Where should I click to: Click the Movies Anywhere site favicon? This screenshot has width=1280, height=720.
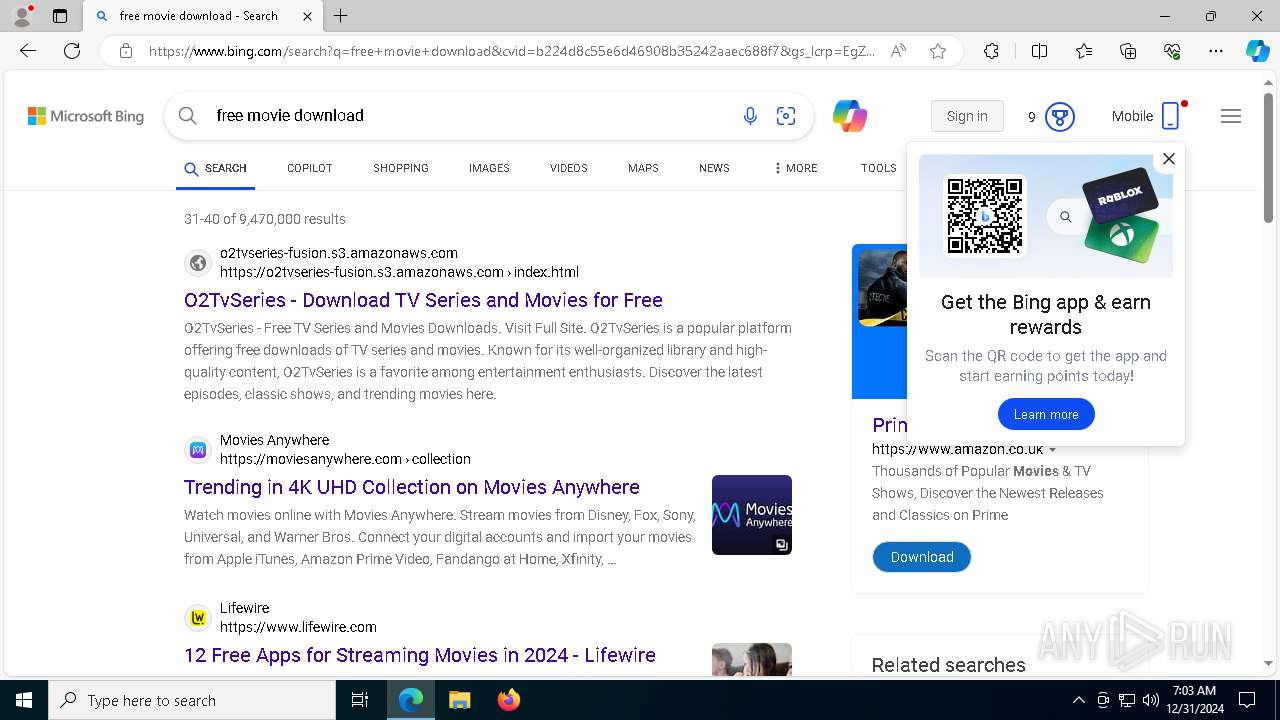198,450
